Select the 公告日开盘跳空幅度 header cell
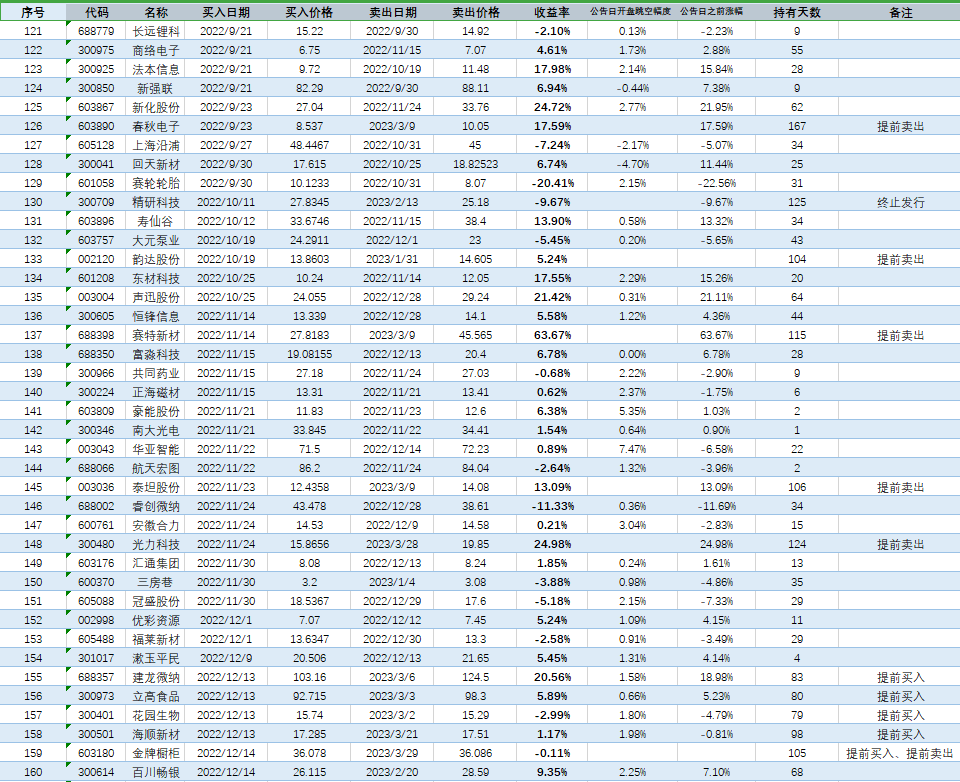Viewport: 960px width, 782px height. [631, 12]
